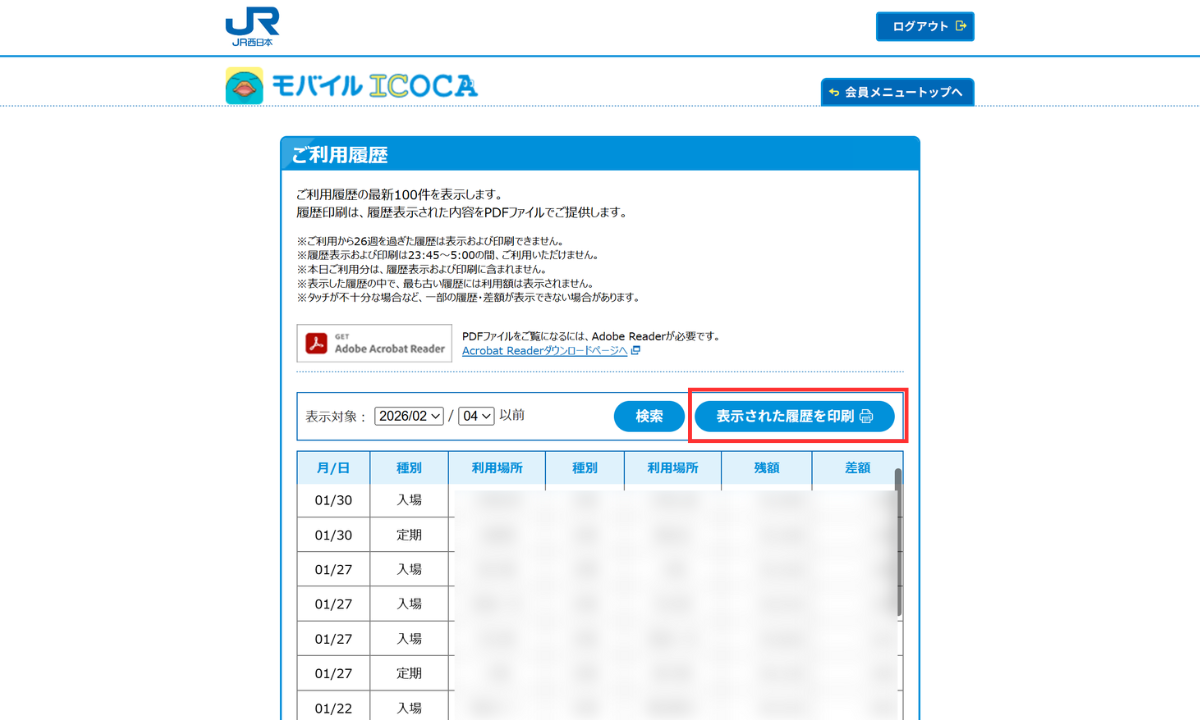Image resolution: width=1200 pixels, height=720 pixels.
Task: Click 表示された履歴を印刷 print button
Action: tap(795, 416)
